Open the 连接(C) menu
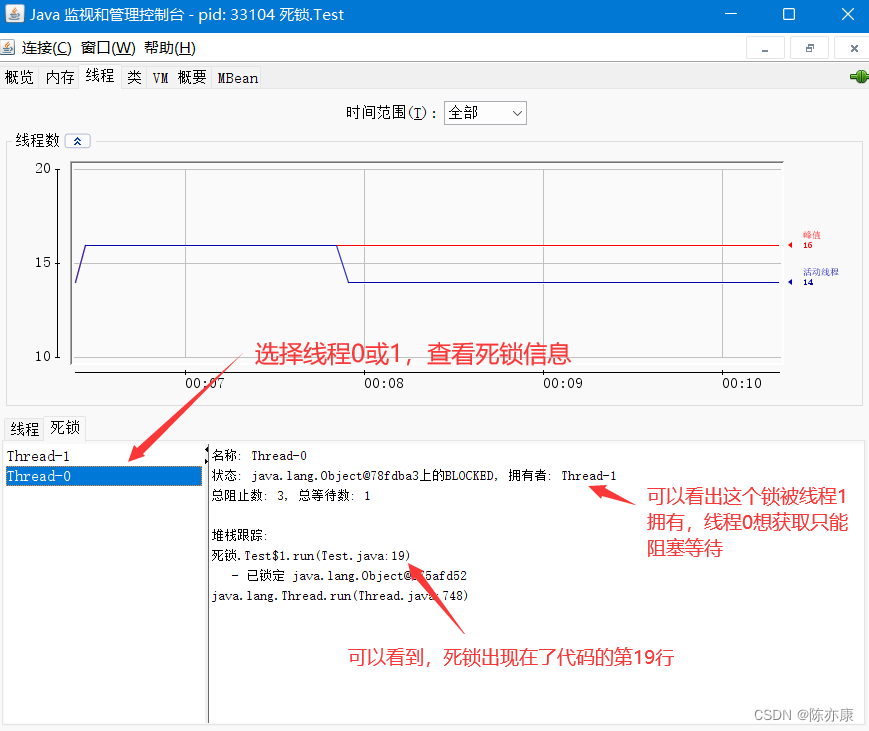Screen dimensions: 869x731 47,48
